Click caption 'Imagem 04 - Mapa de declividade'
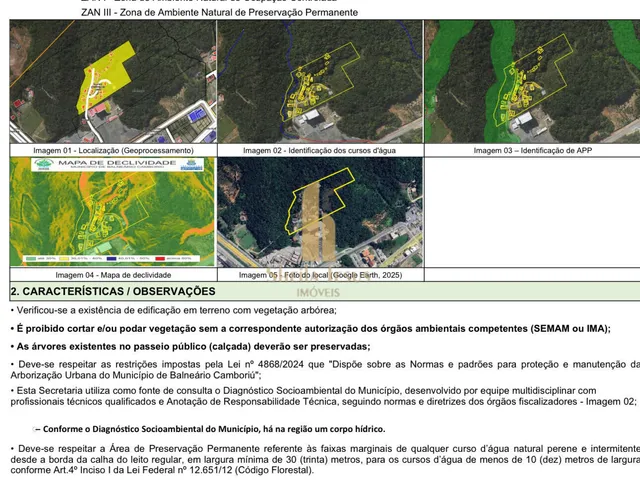The height and width of the screenshot is (480, 640). click(x=113, y=275)
